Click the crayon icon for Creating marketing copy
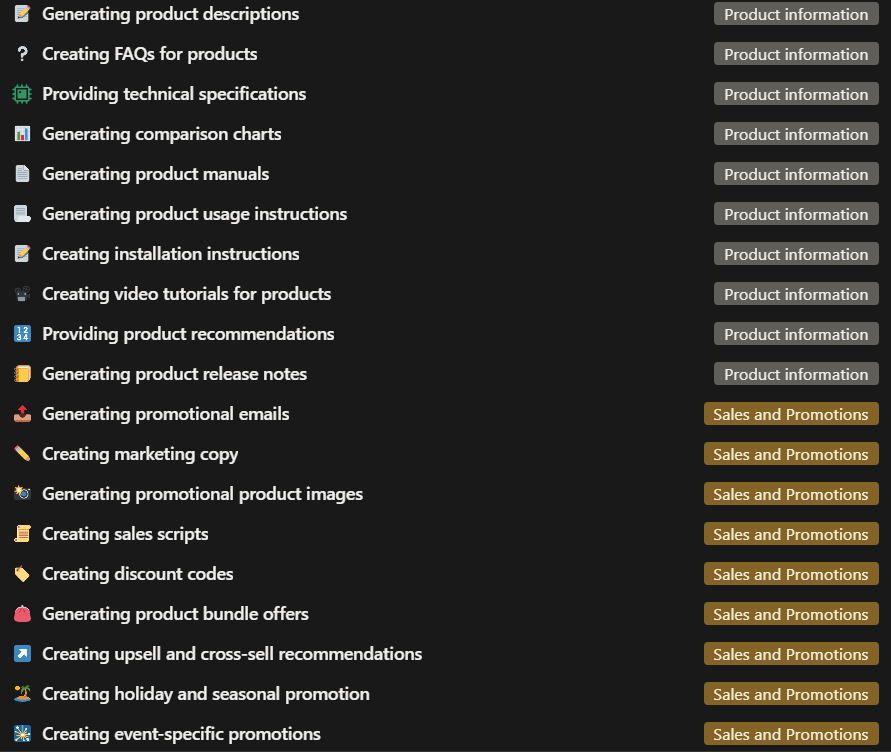Screen dimensions: 891x752 22,454
